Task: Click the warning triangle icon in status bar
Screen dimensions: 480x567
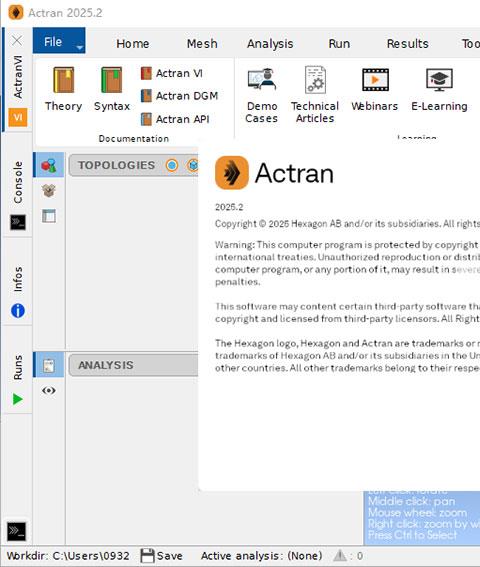Action: (340, 555)
